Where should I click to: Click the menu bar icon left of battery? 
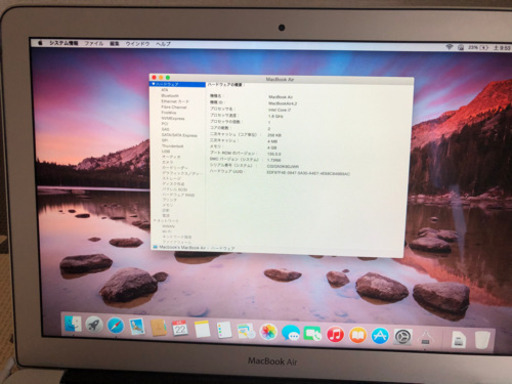pos(460,47)
